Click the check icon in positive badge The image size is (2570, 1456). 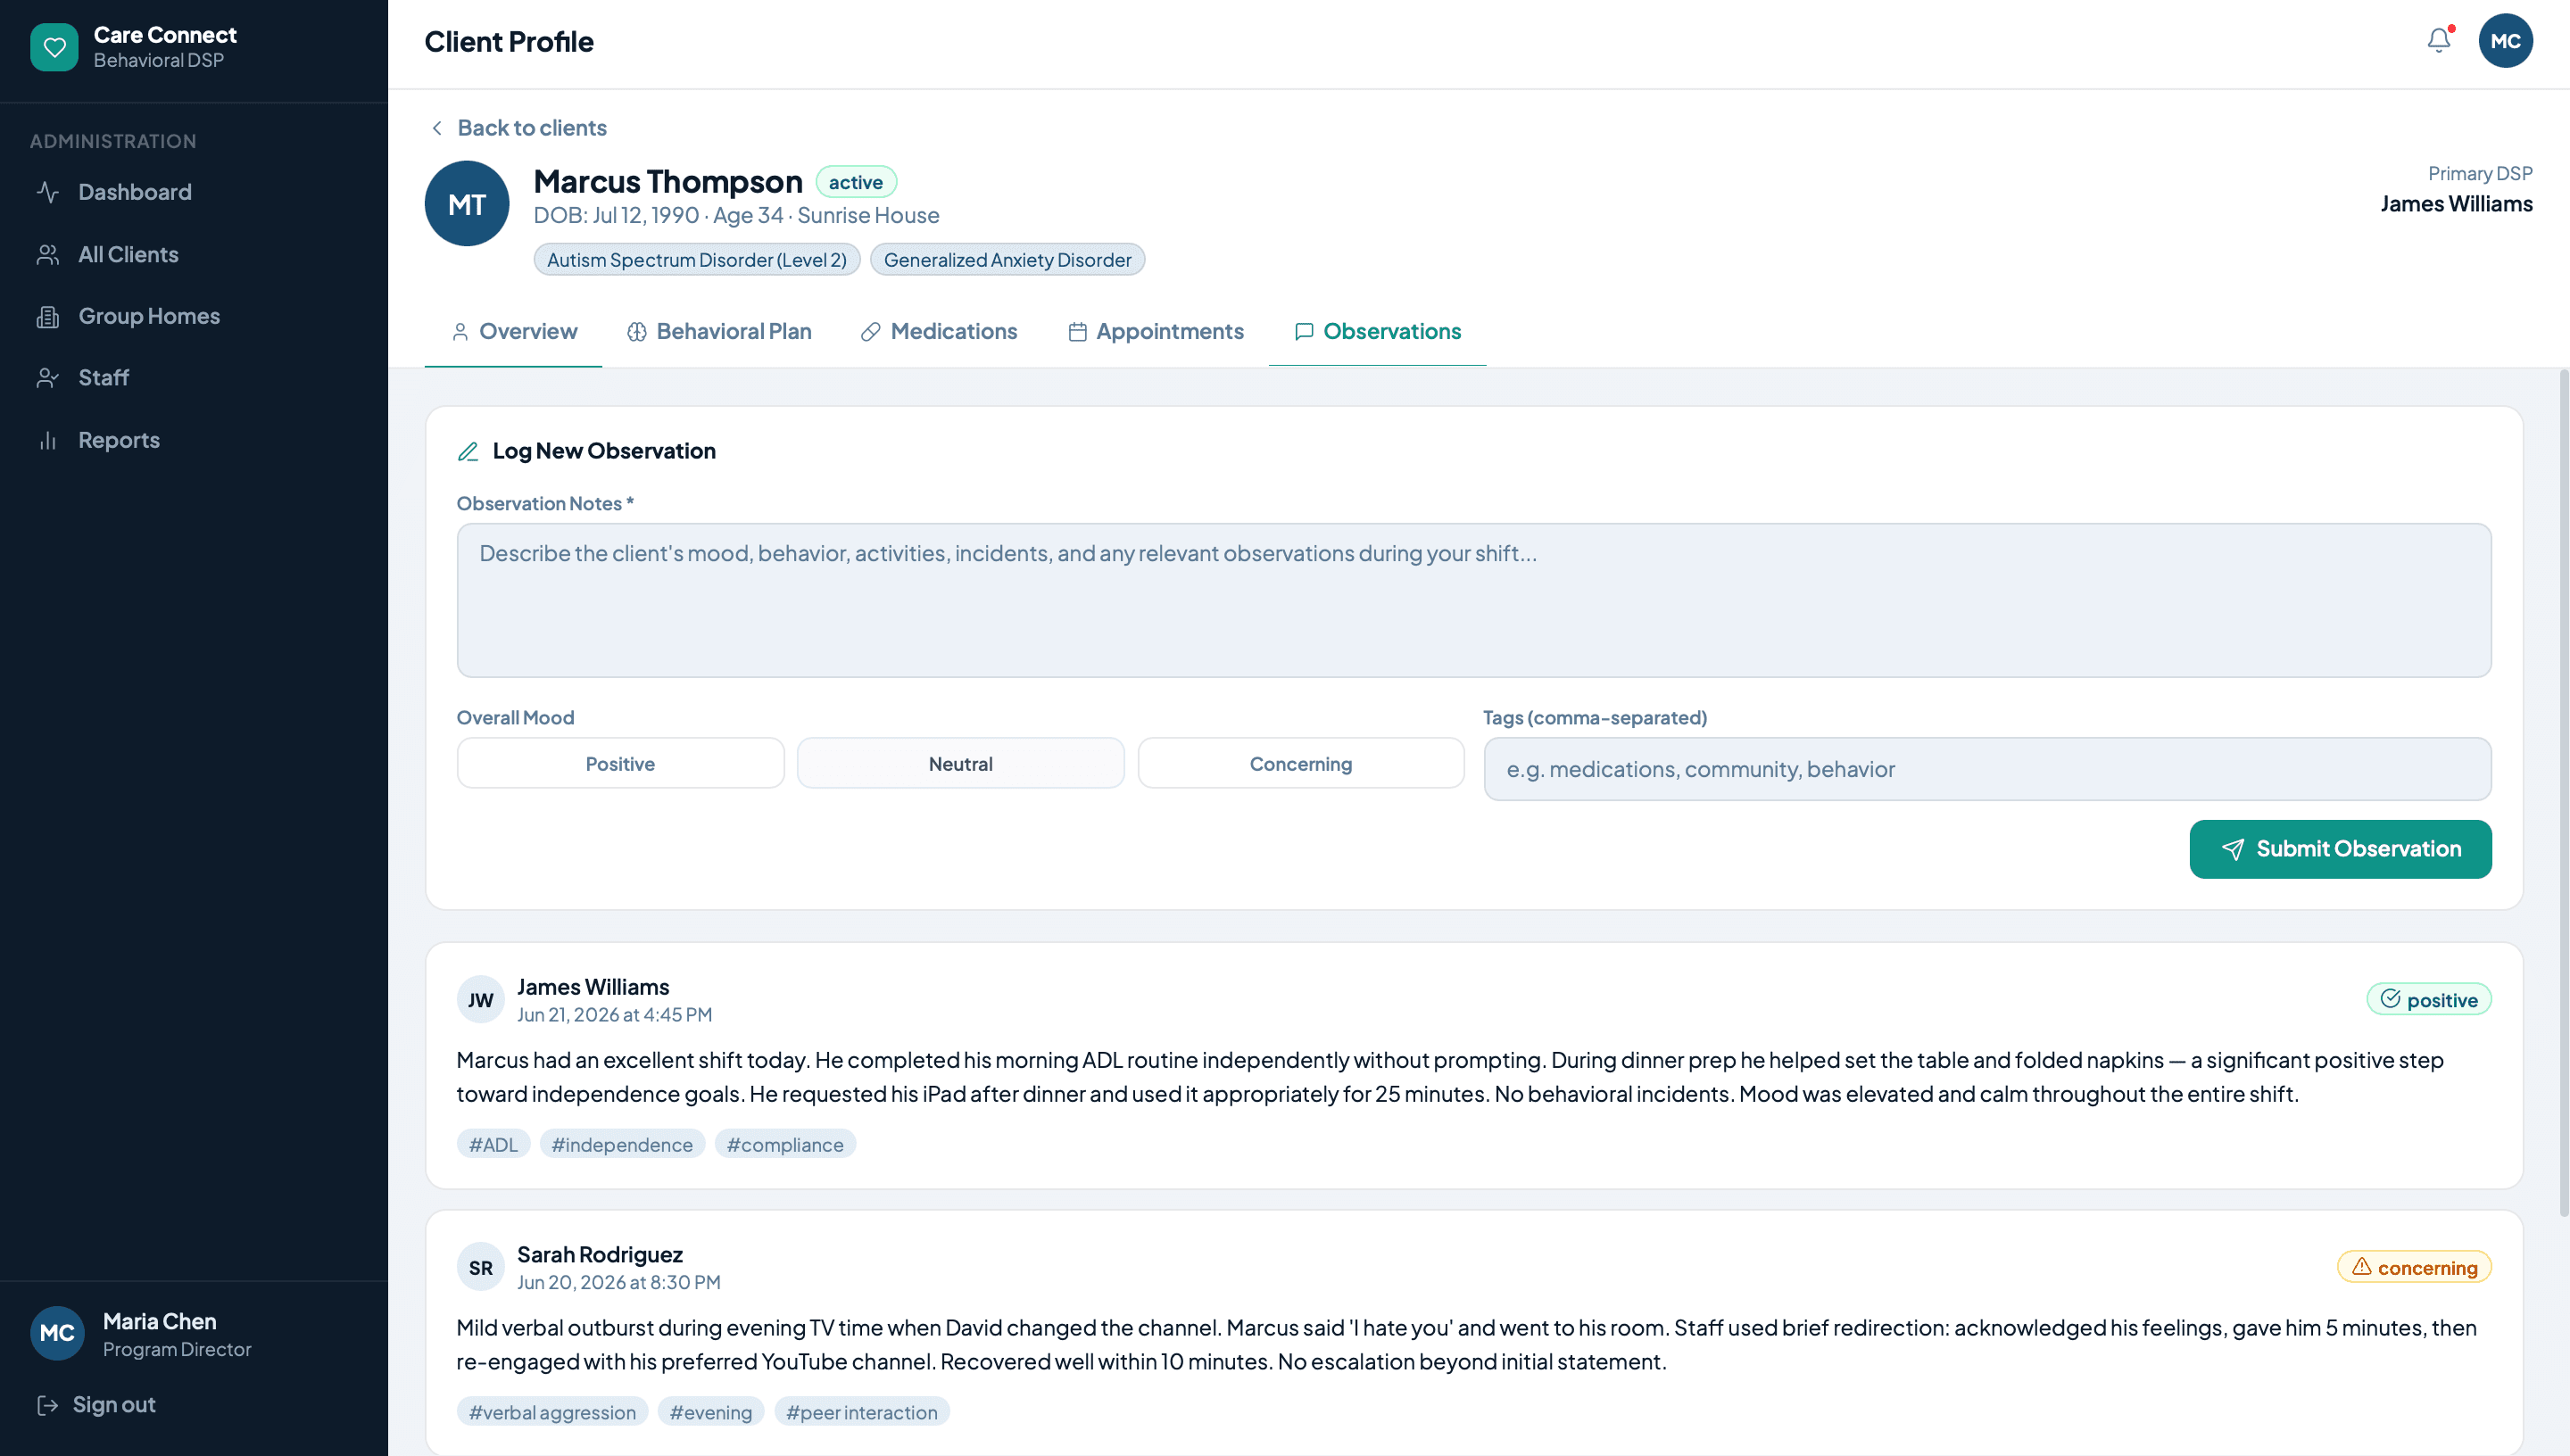2390,999
